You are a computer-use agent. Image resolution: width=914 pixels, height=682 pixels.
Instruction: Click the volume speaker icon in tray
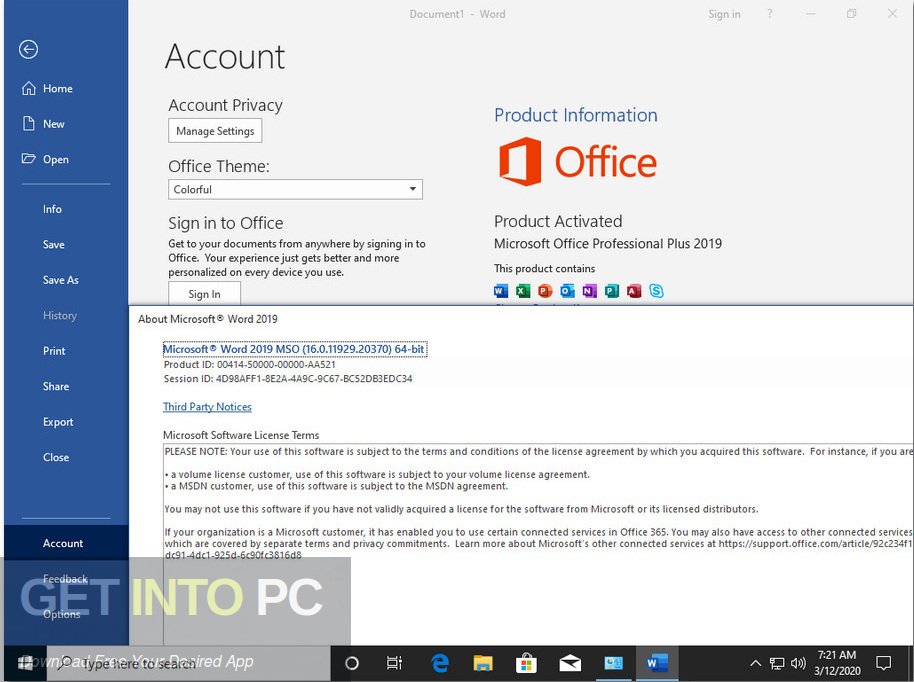(x=798, y=663)
